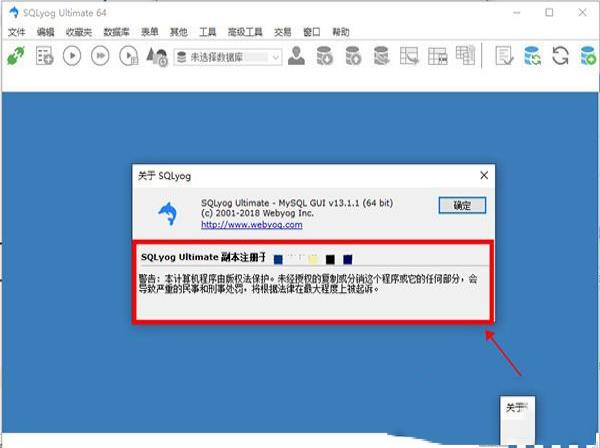Open the 工具 menu
600x448 pixels.
tap(208, 32)
